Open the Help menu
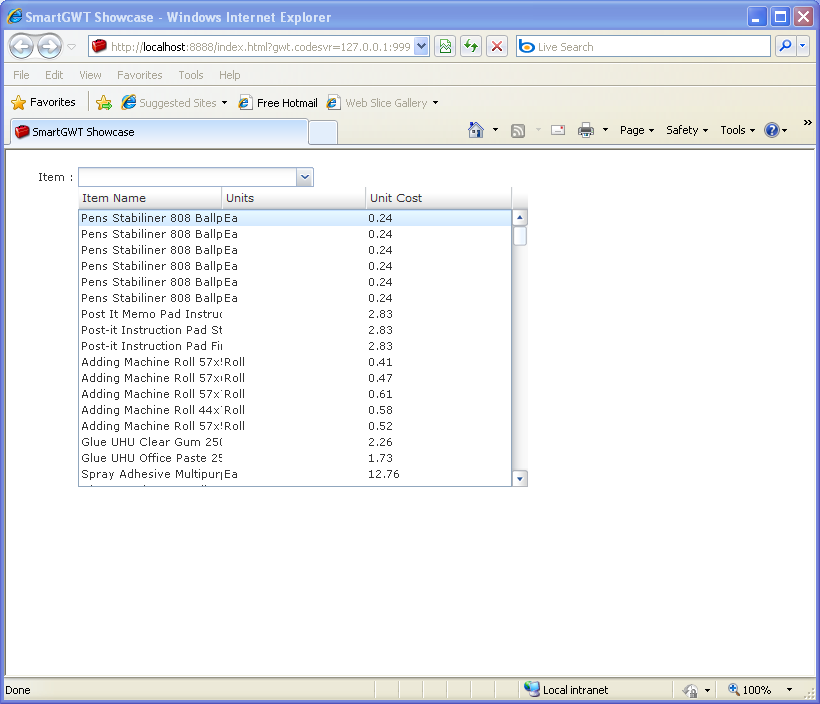Screen dimensions: 820x704 click(x=230, y=75)
